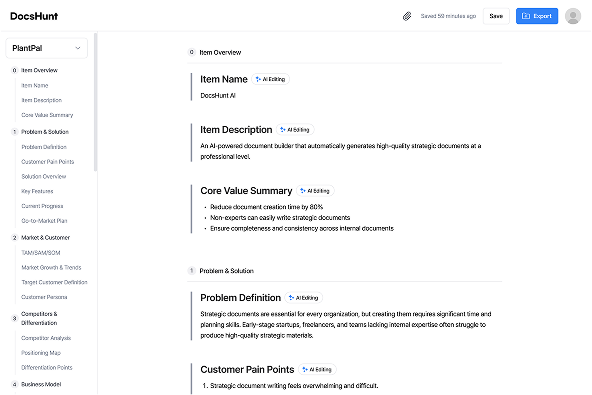592x395 pixels.
Task: Jump to Key Features in sidebar
Action: 37,191
